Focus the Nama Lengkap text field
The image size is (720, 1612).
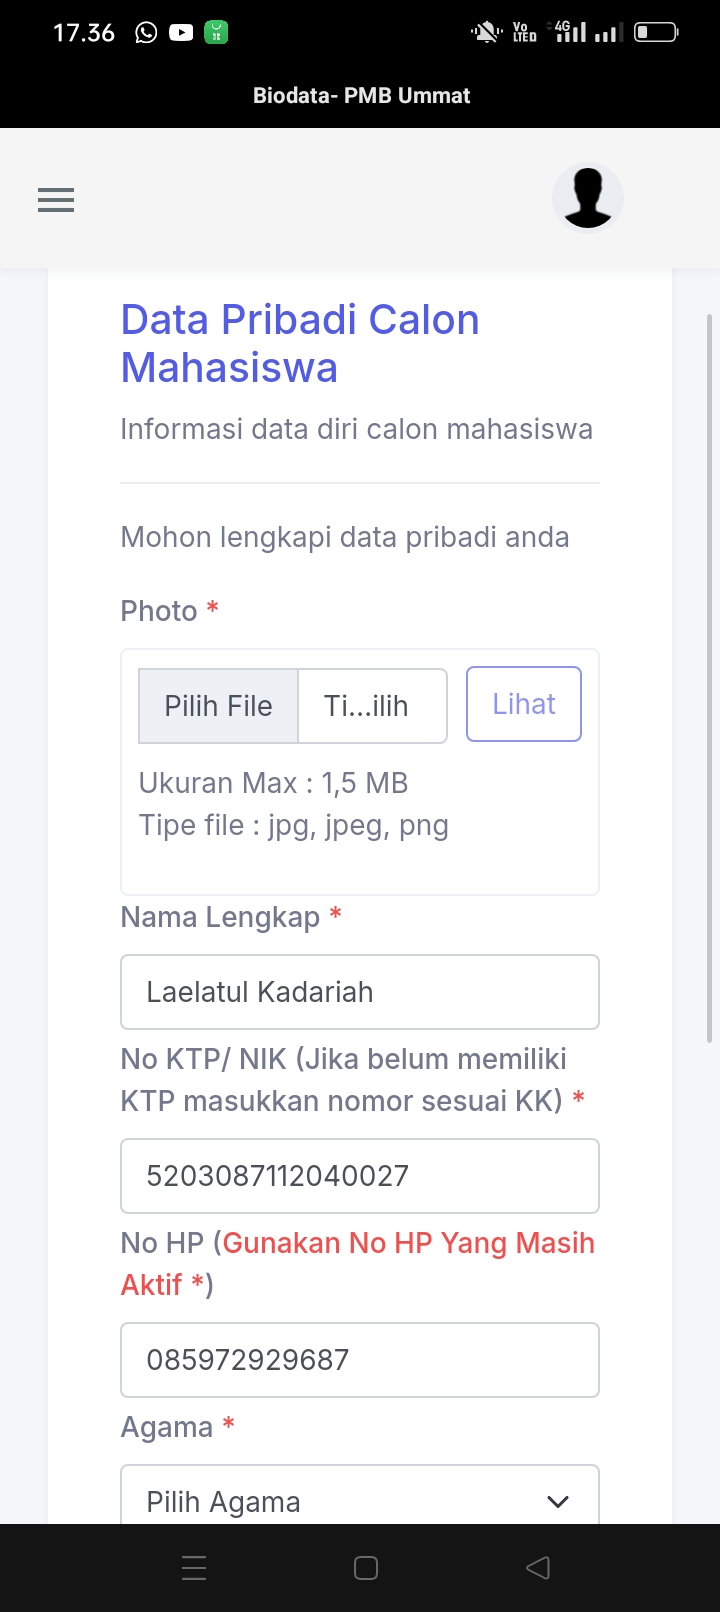point(360,992)
